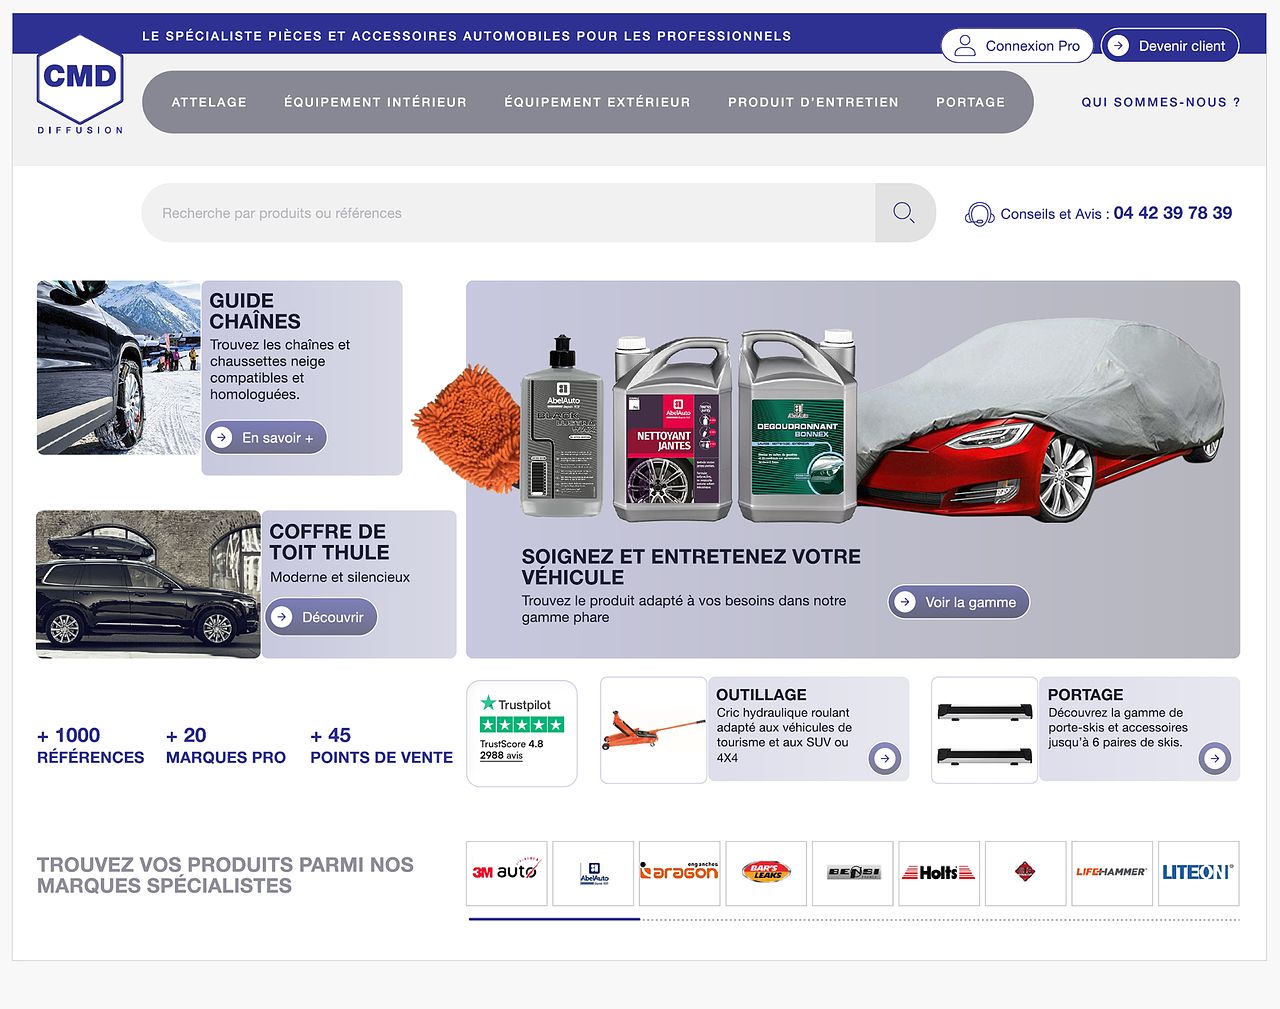1280x1009 pixels.
Task: Click the user icon on Connexion Pro
Action: click(x=965, y=45)
